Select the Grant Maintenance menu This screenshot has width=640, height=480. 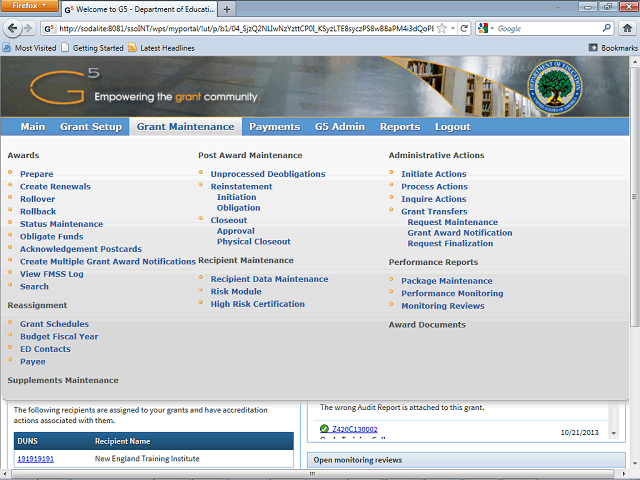186,127
